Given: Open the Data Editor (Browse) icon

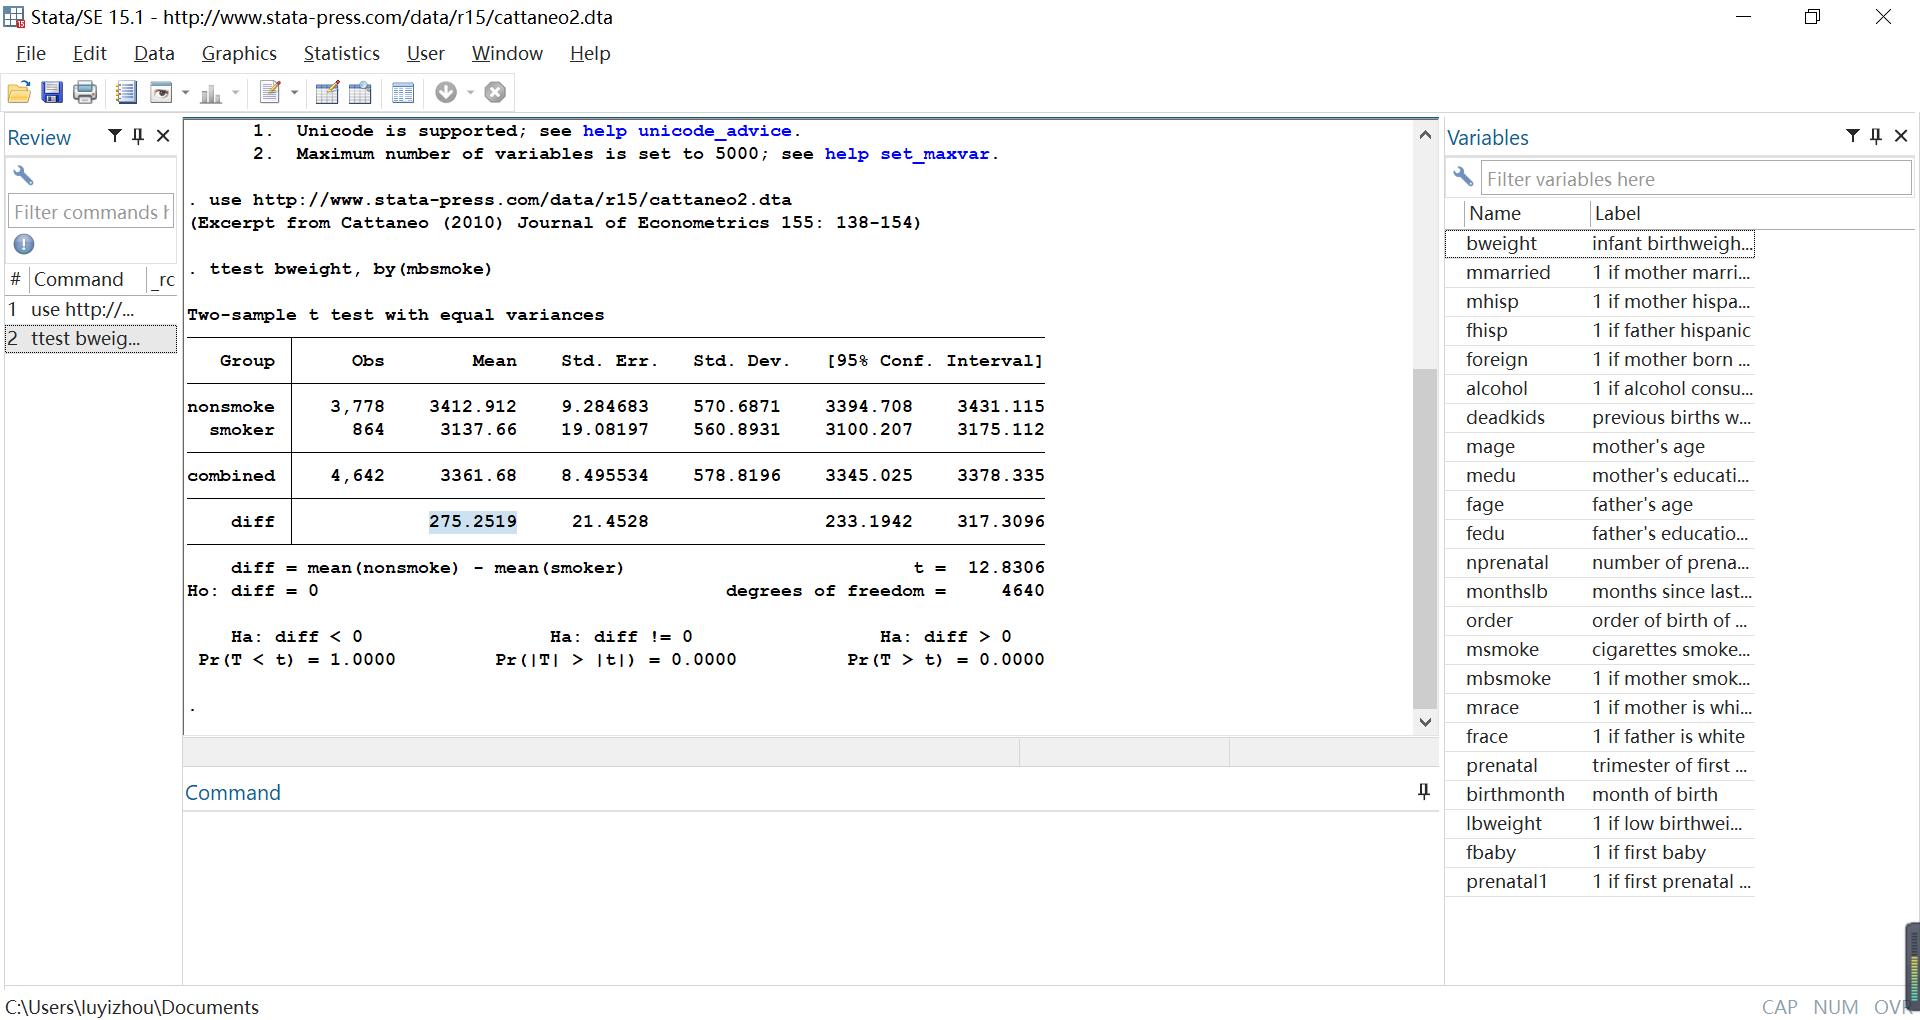Looking at the screenshot, I should [360, 93].
